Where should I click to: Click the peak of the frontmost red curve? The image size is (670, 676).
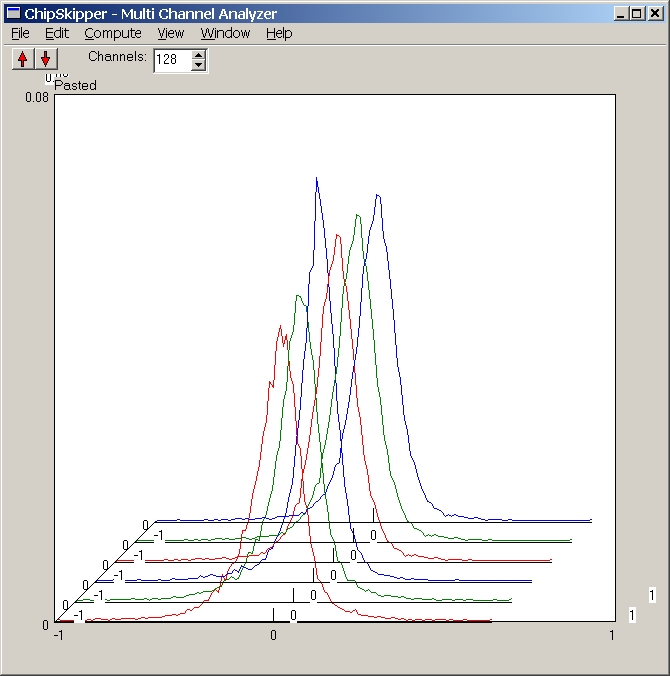pyautogui.click(x=279, y=328)
